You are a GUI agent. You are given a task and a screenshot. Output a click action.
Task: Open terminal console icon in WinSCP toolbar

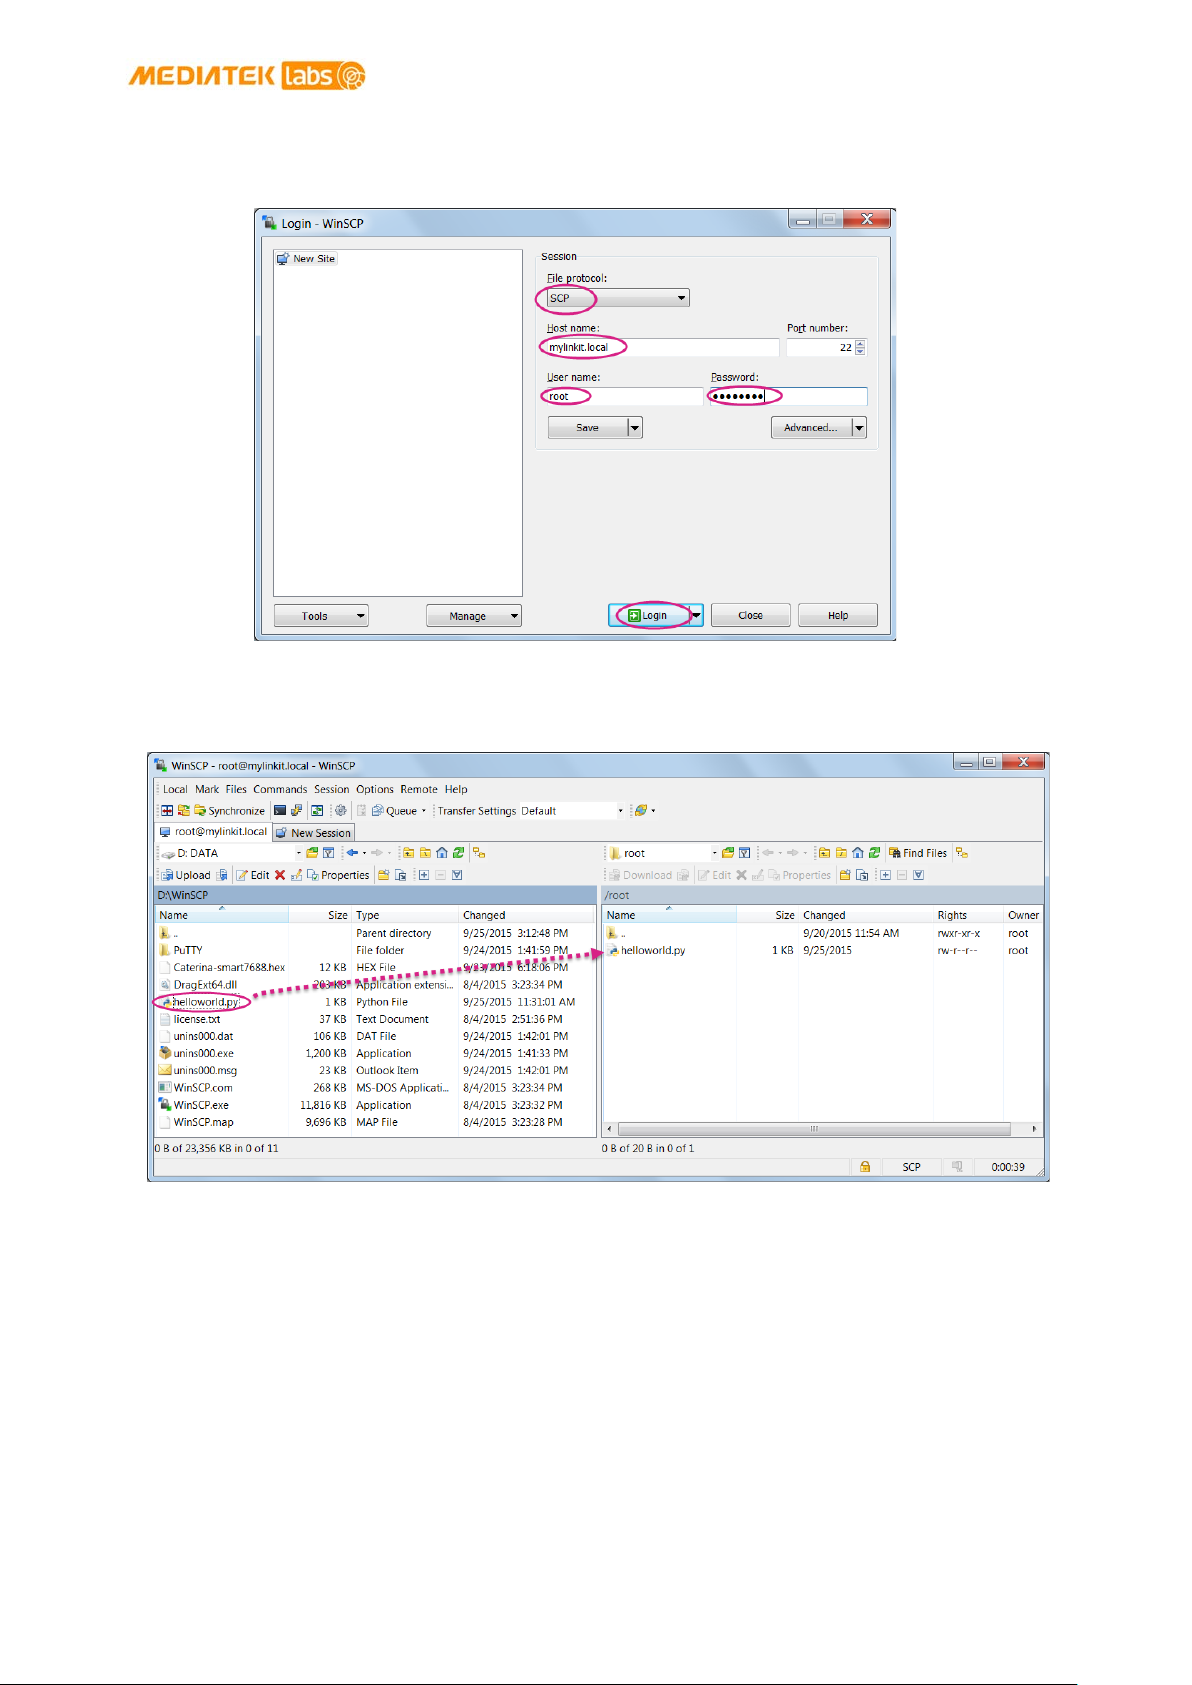(280, 811)
